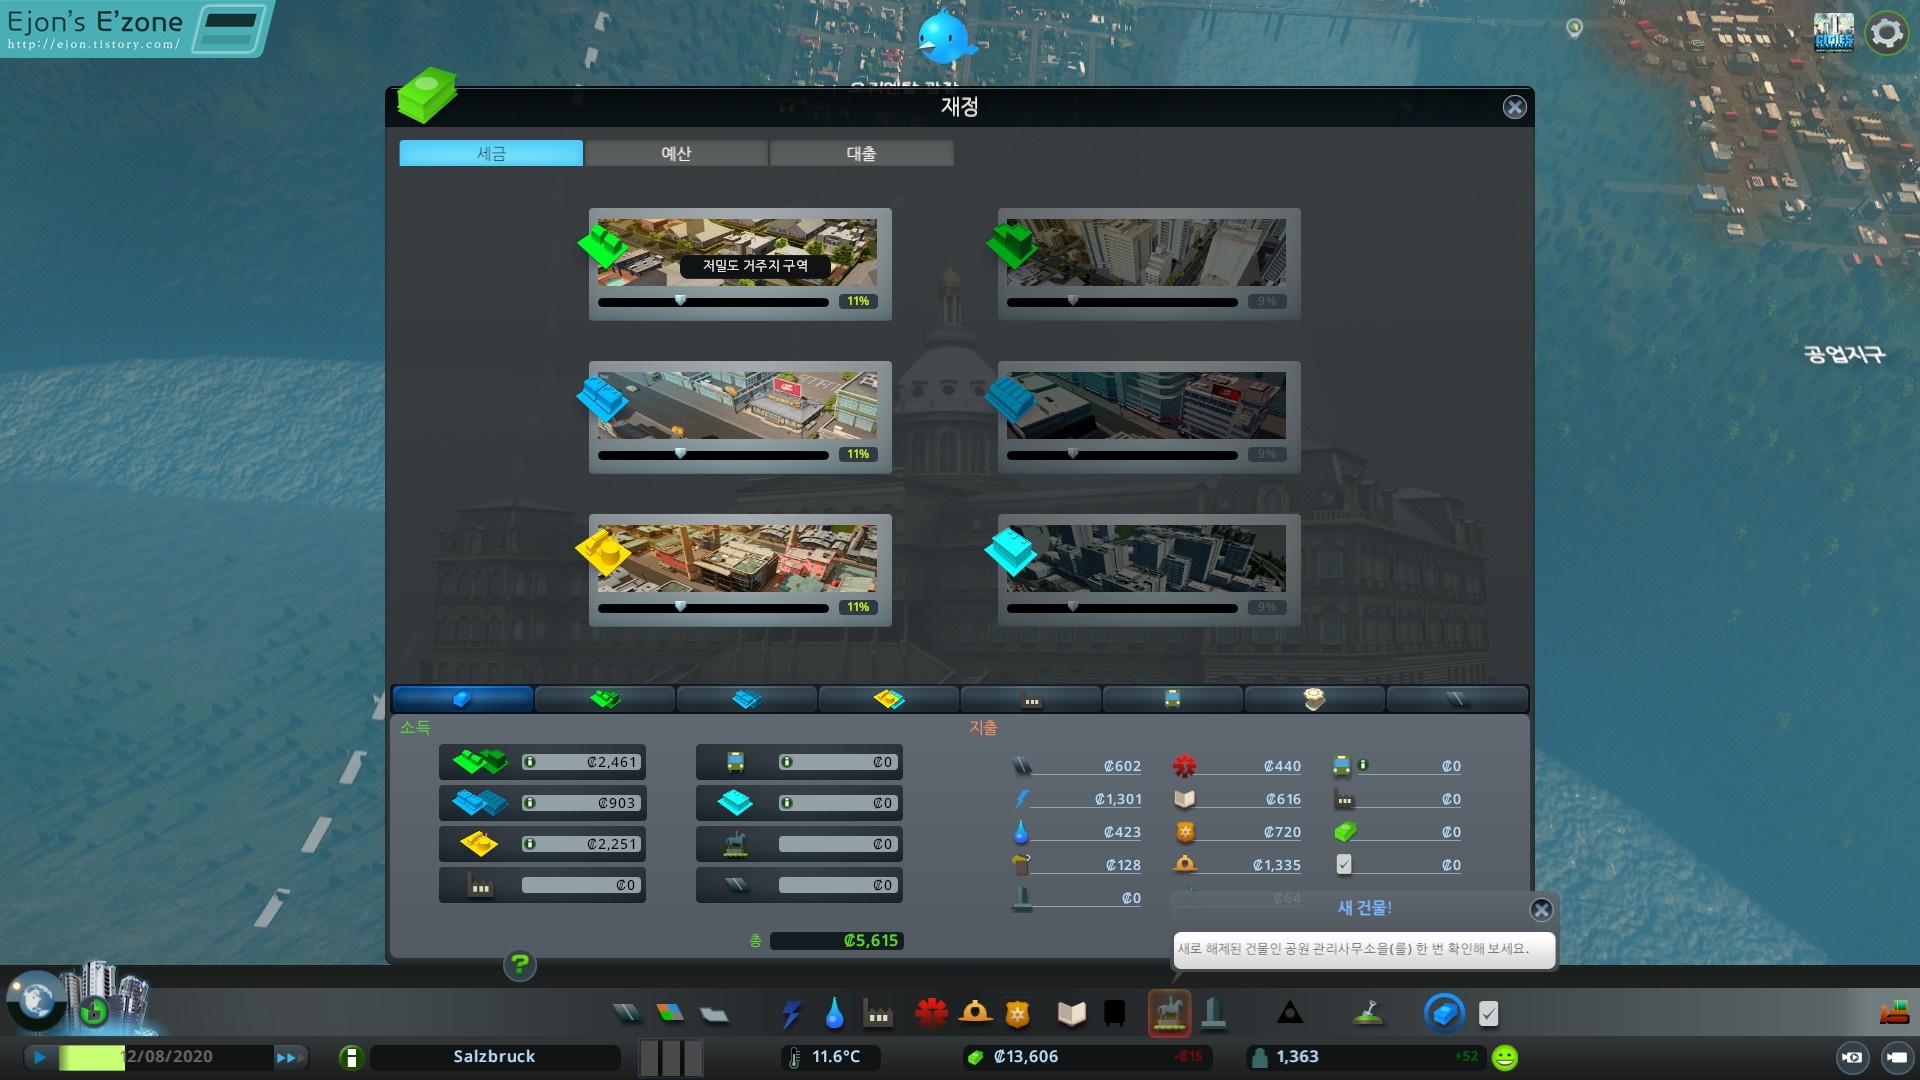The width and height of the screenshot is (1920, 1080).
Task: Toggle the policies checkmark icon
Action: coord(1488,1014)
